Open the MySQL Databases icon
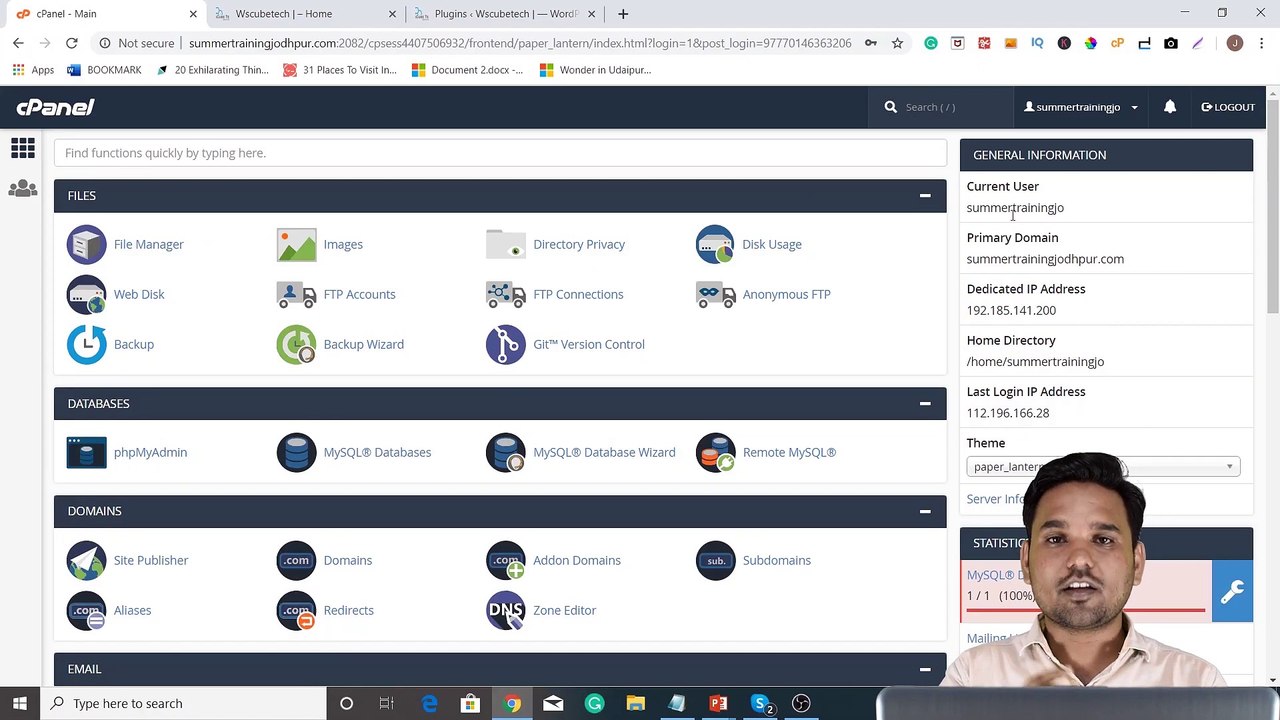This screenshot has width=1280, height=720. (x=296, y=452)
